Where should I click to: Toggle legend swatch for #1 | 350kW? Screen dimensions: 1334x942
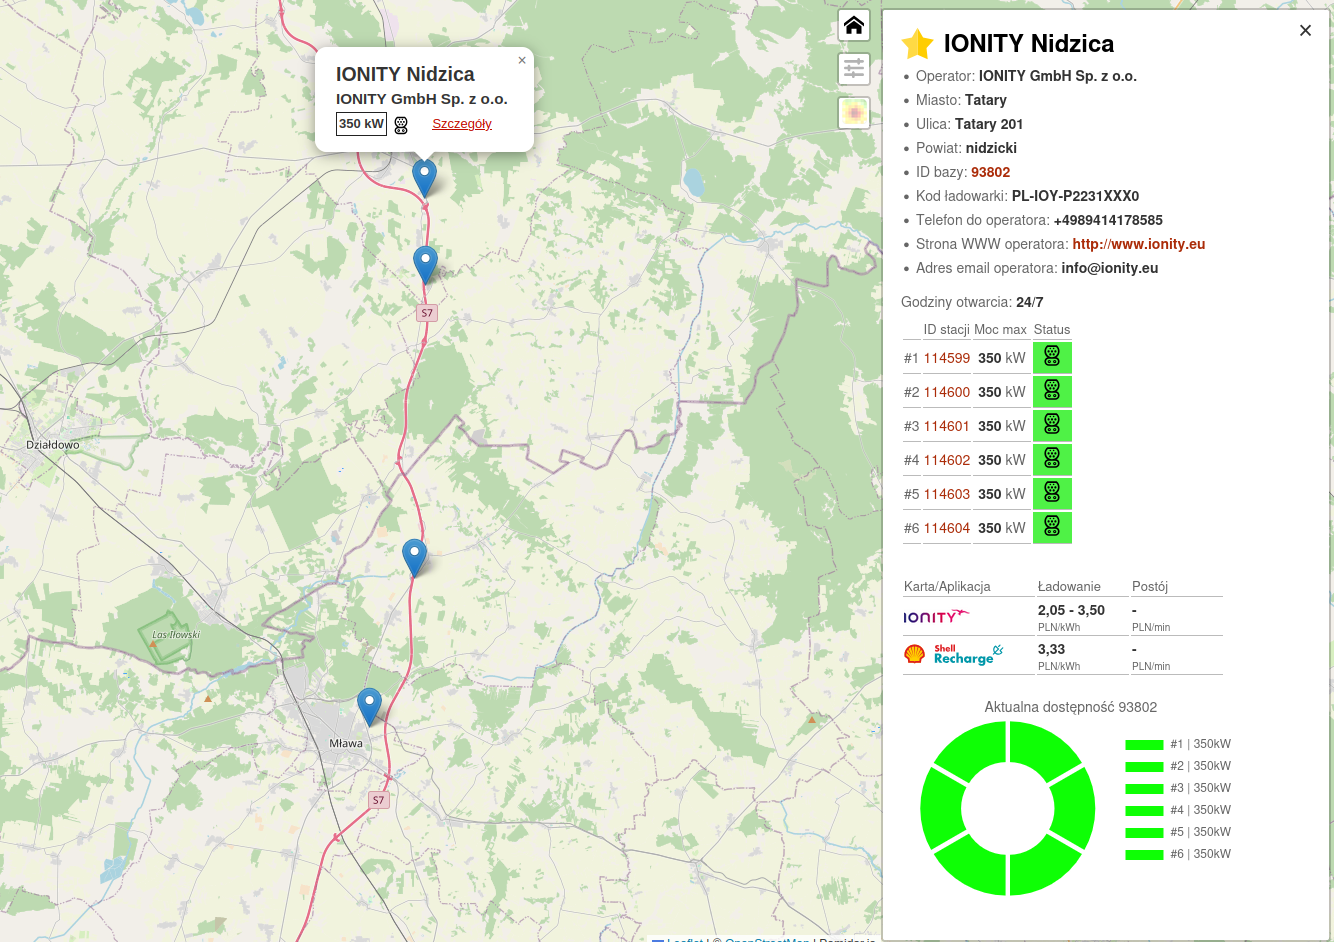(1144, 745)
